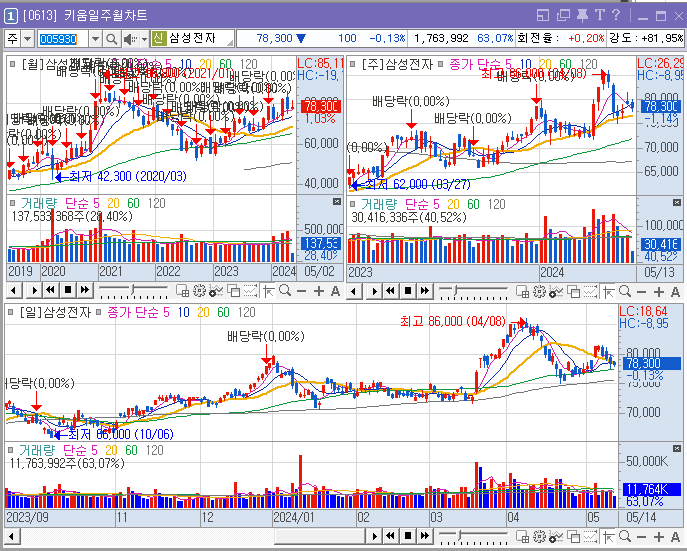687x551 pixels.
Task: Open stock search magnifier in the top bar
Action: 111,39
